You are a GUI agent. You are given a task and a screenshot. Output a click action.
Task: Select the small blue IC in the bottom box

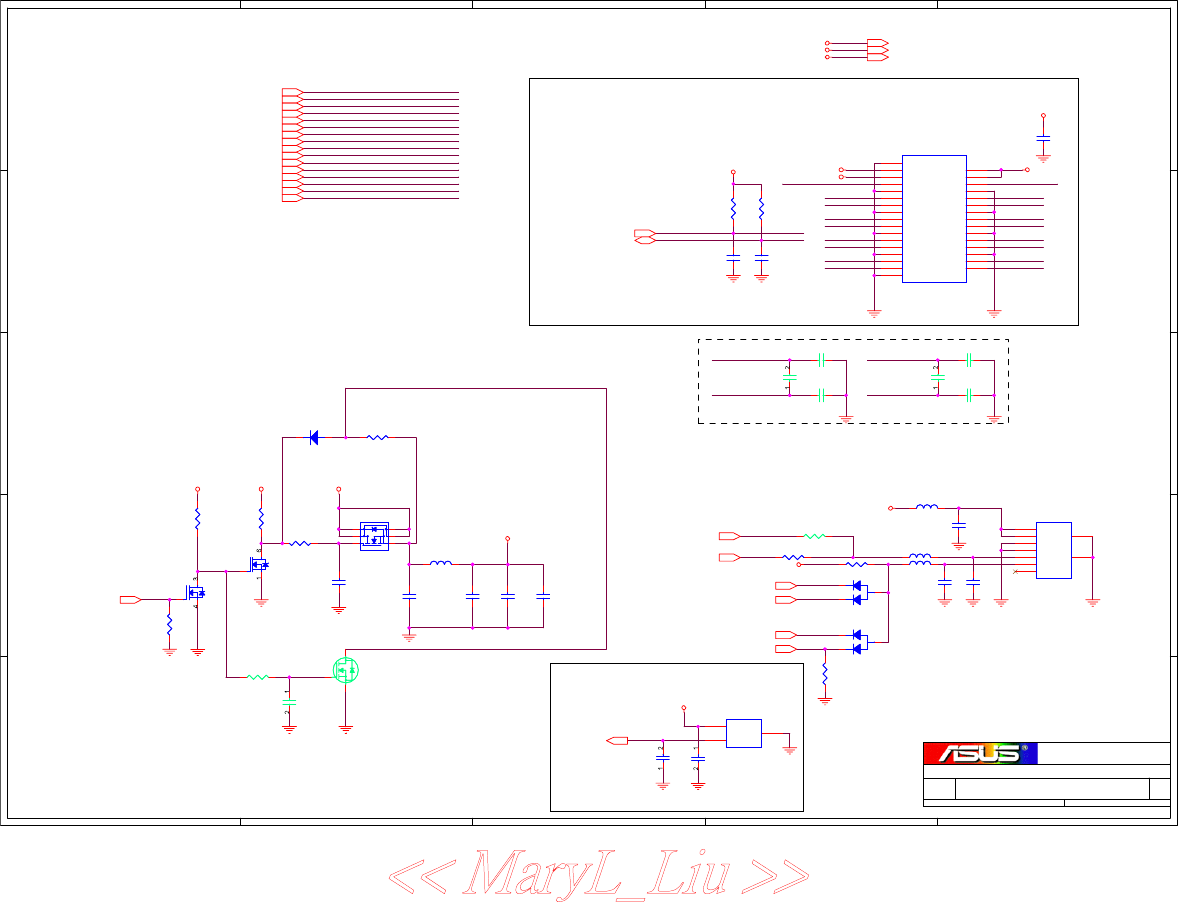pos(744,733)
